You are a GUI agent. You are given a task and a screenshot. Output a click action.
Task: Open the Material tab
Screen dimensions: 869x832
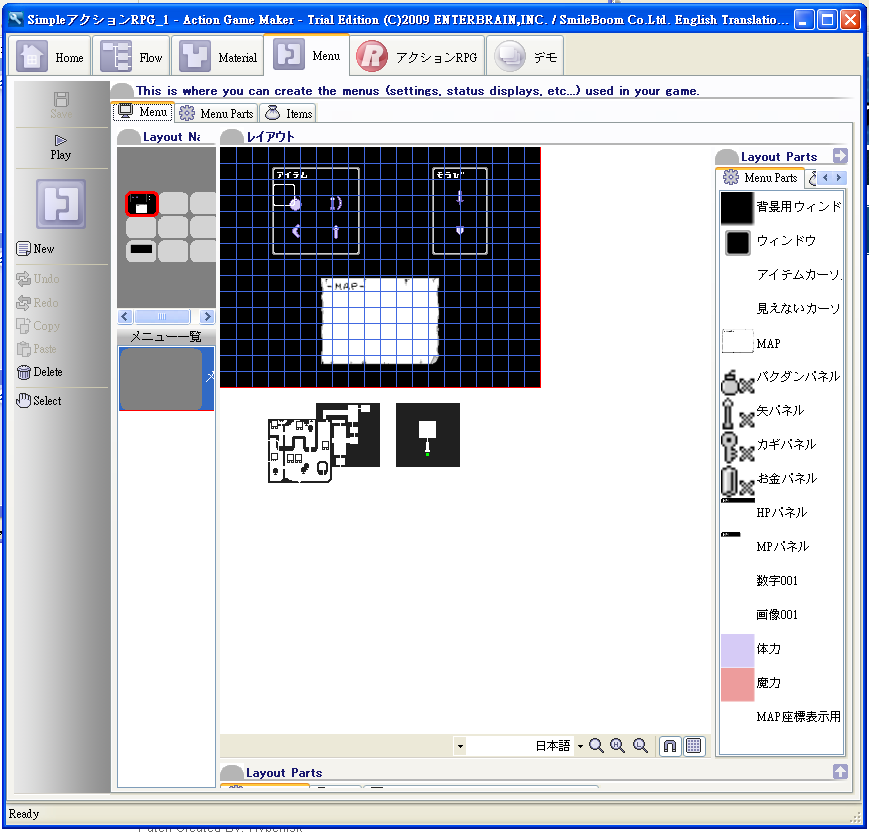pyautogui.click(x=217, y=55)
